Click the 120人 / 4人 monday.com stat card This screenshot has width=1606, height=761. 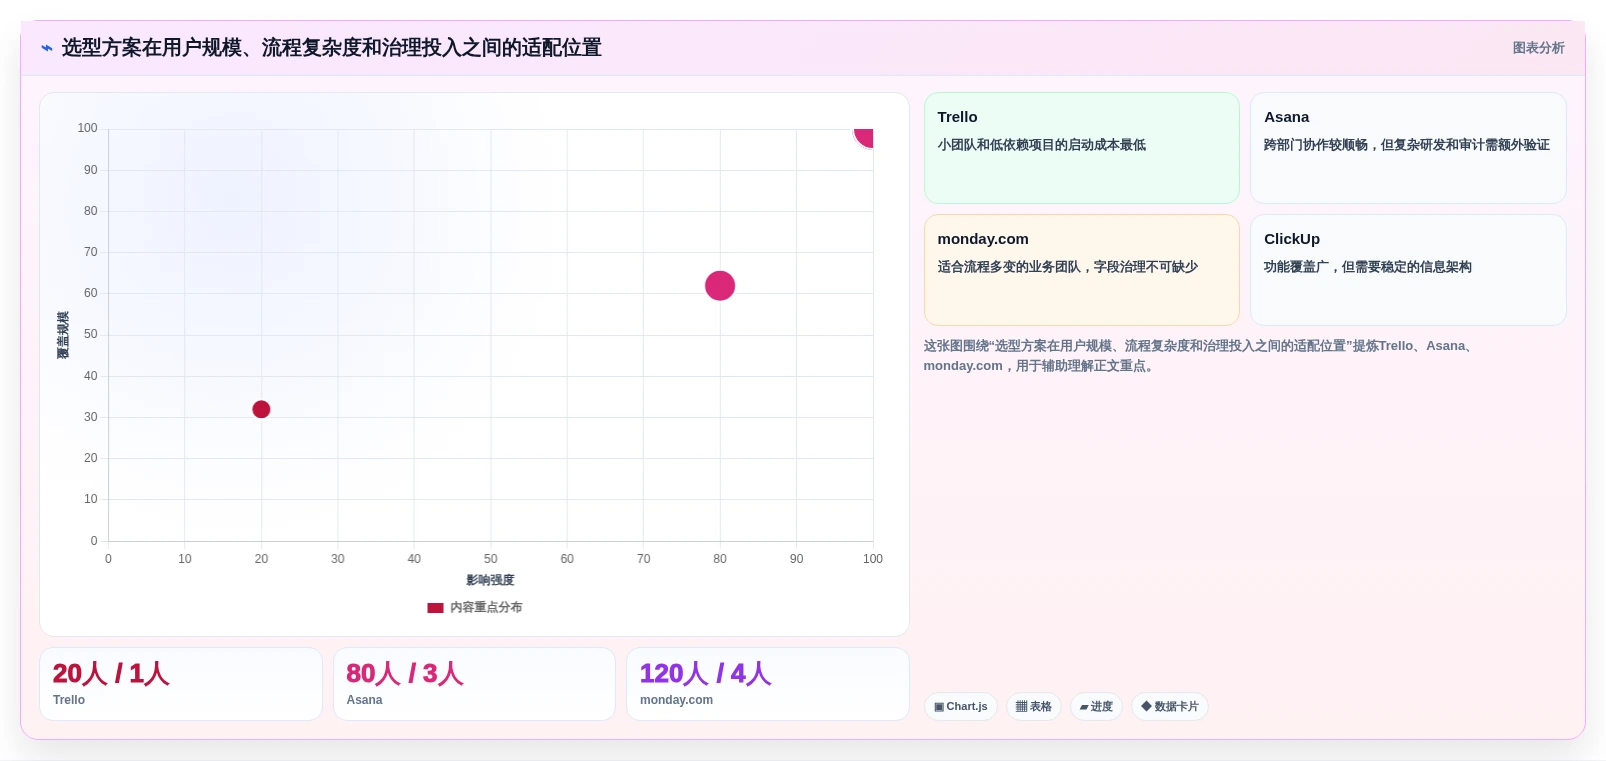tap(768, 684)
